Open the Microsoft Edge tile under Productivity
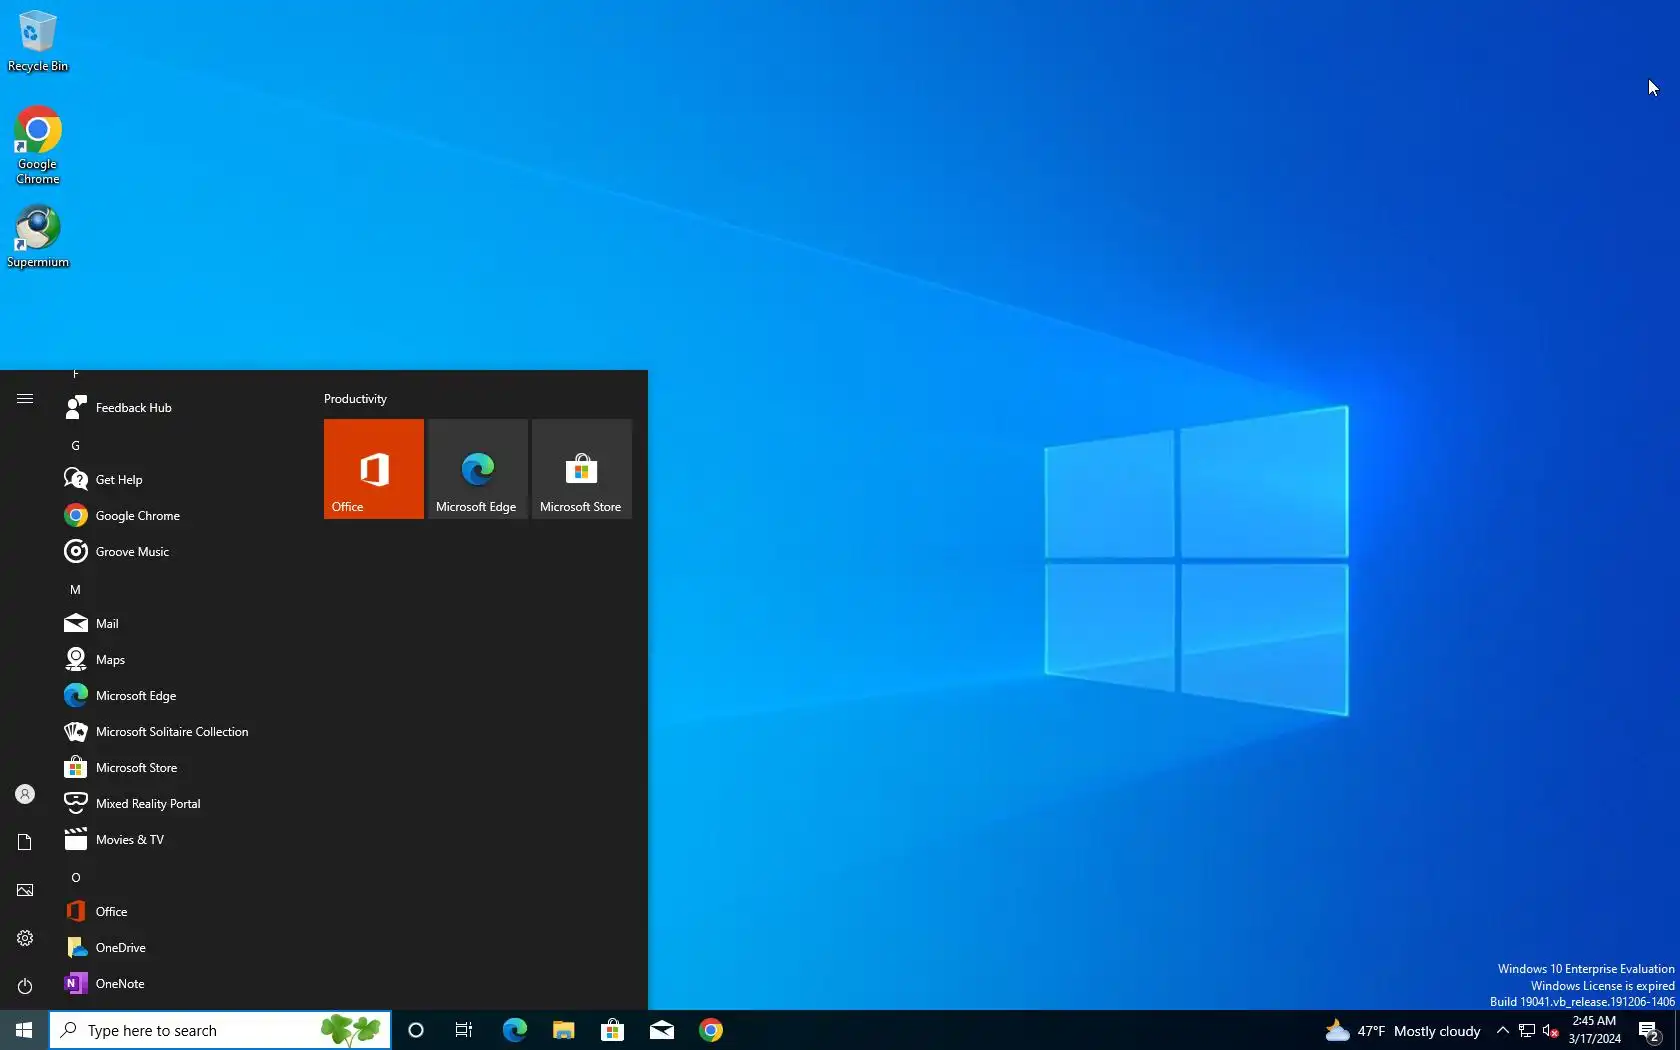 [478, 469]
